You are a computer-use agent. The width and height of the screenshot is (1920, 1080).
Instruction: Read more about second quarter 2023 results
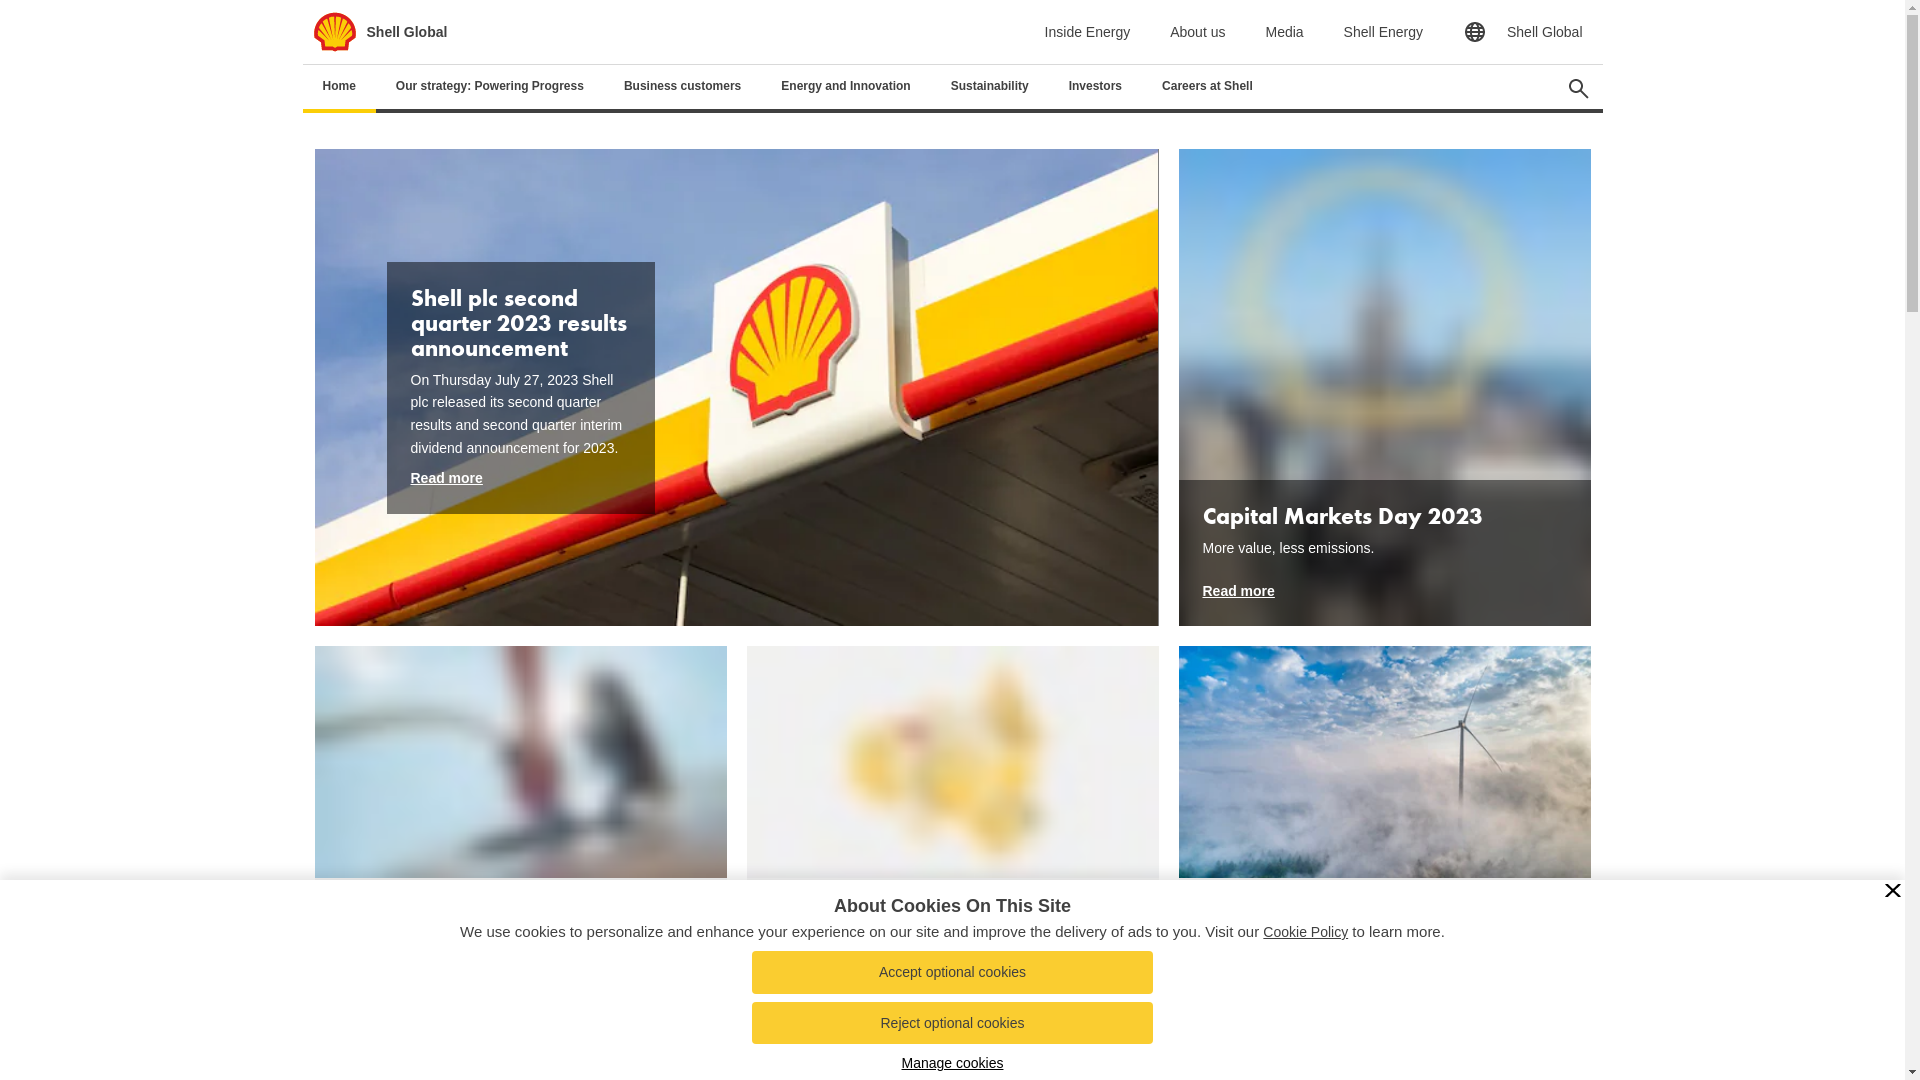point(446,478)
